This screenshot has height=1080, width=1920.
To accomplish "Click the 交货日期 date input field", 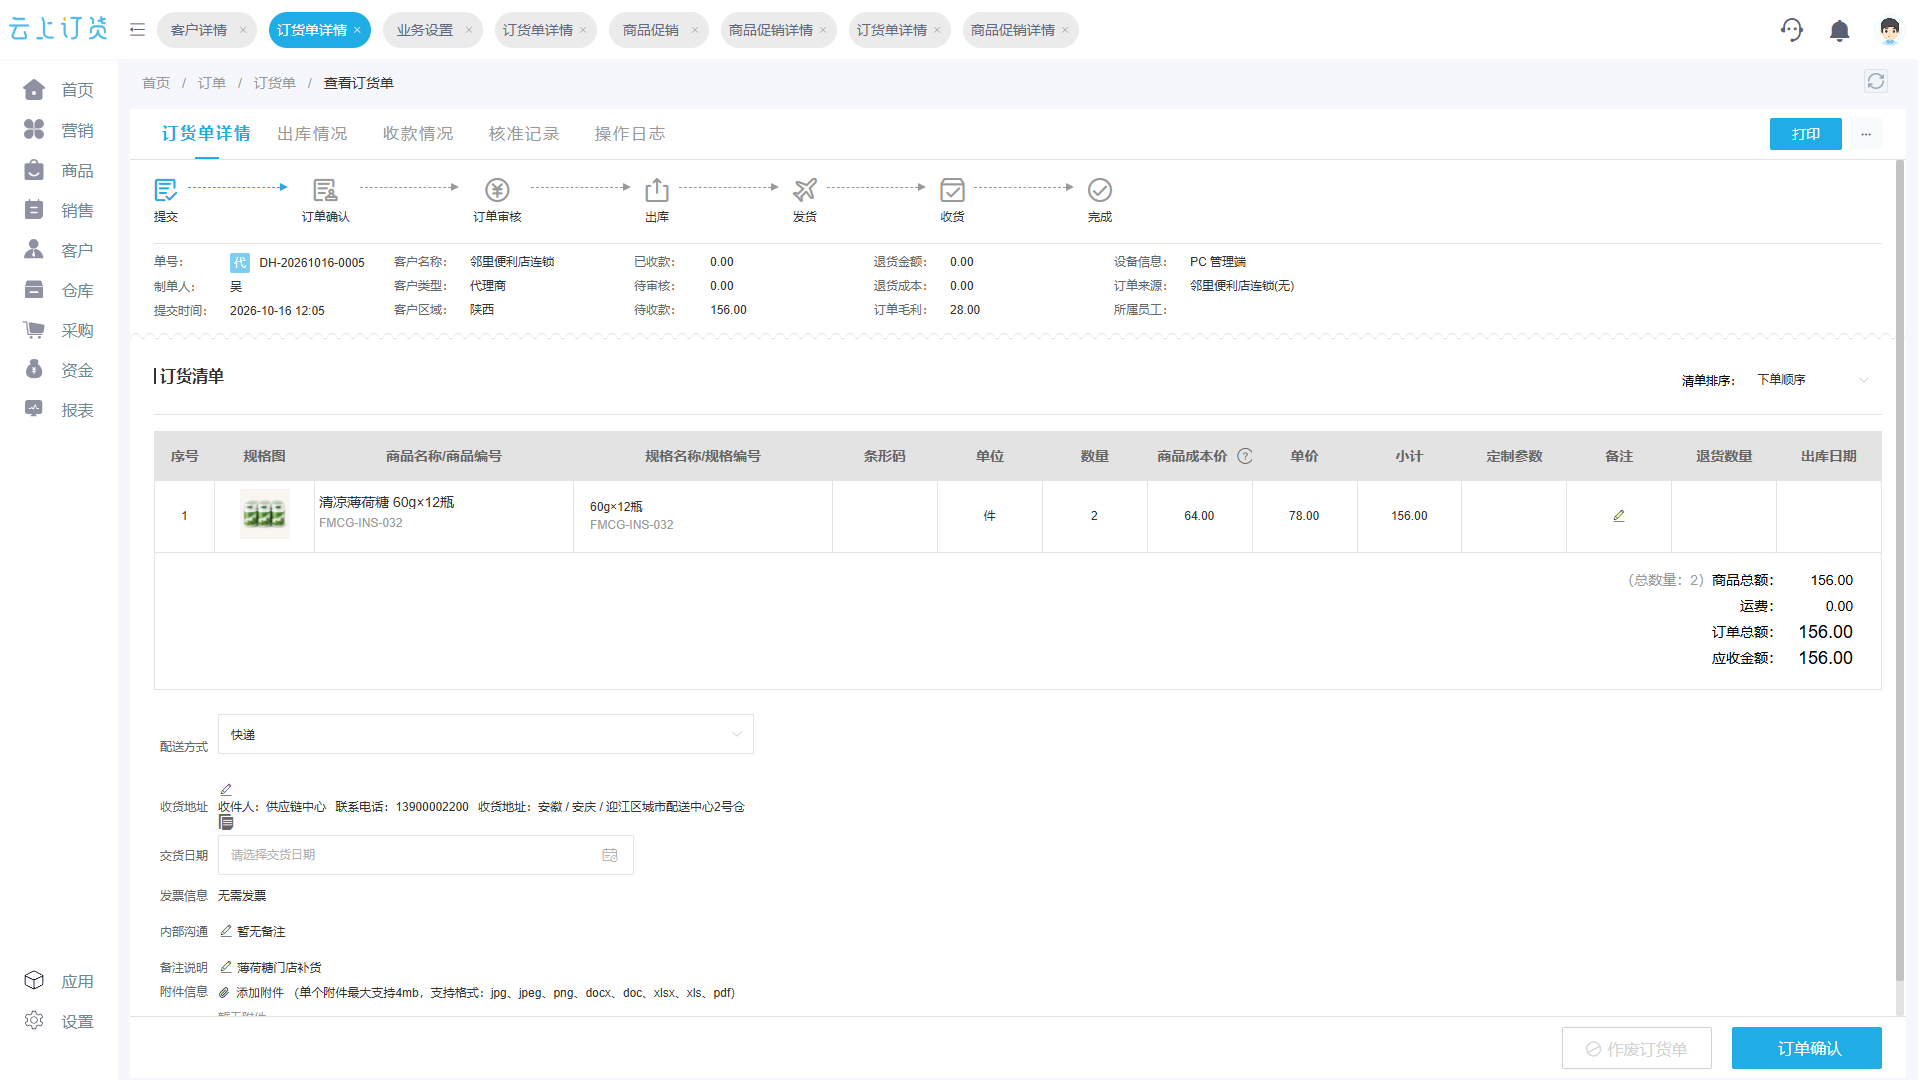I will point(426,855).
